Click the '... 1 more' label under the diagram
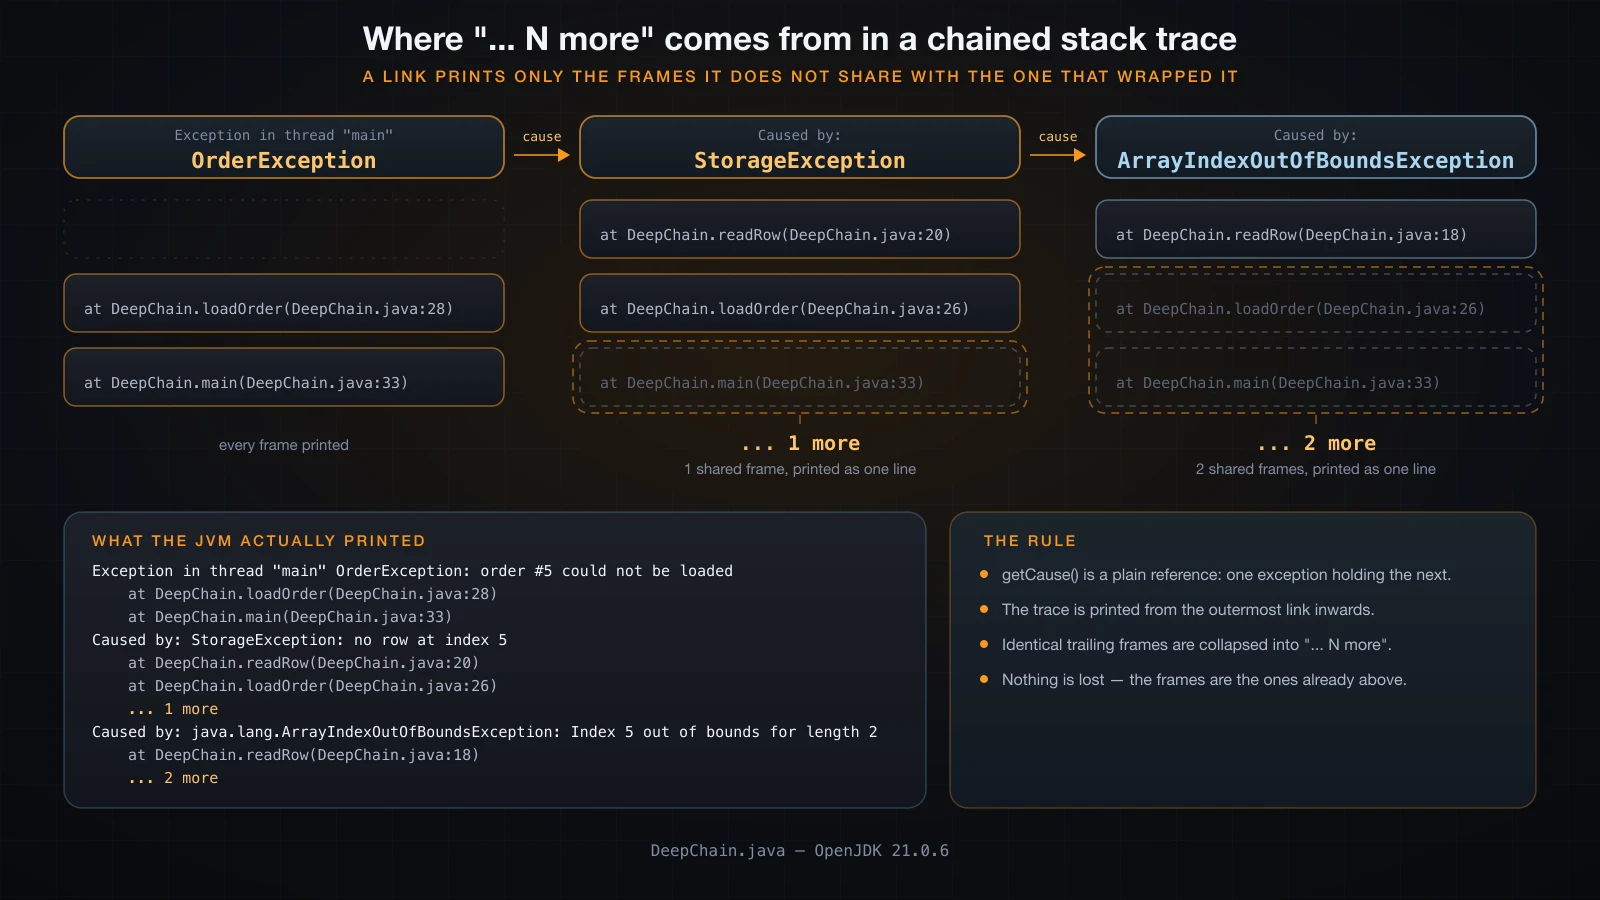Screen dimensions: 1600x900 pyautogui.click(x=800, y=443)
